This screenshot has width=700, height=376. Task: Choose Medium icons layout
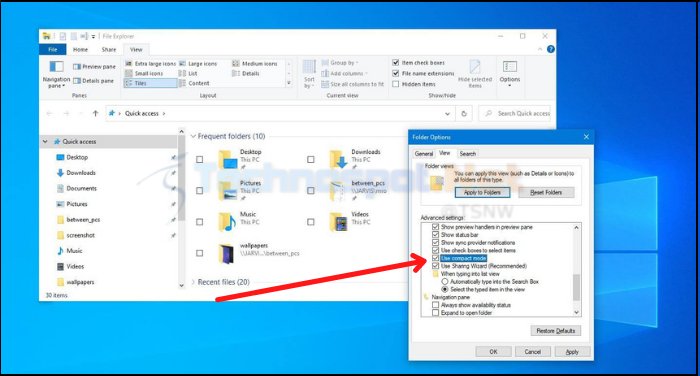[x=255, y=64]
